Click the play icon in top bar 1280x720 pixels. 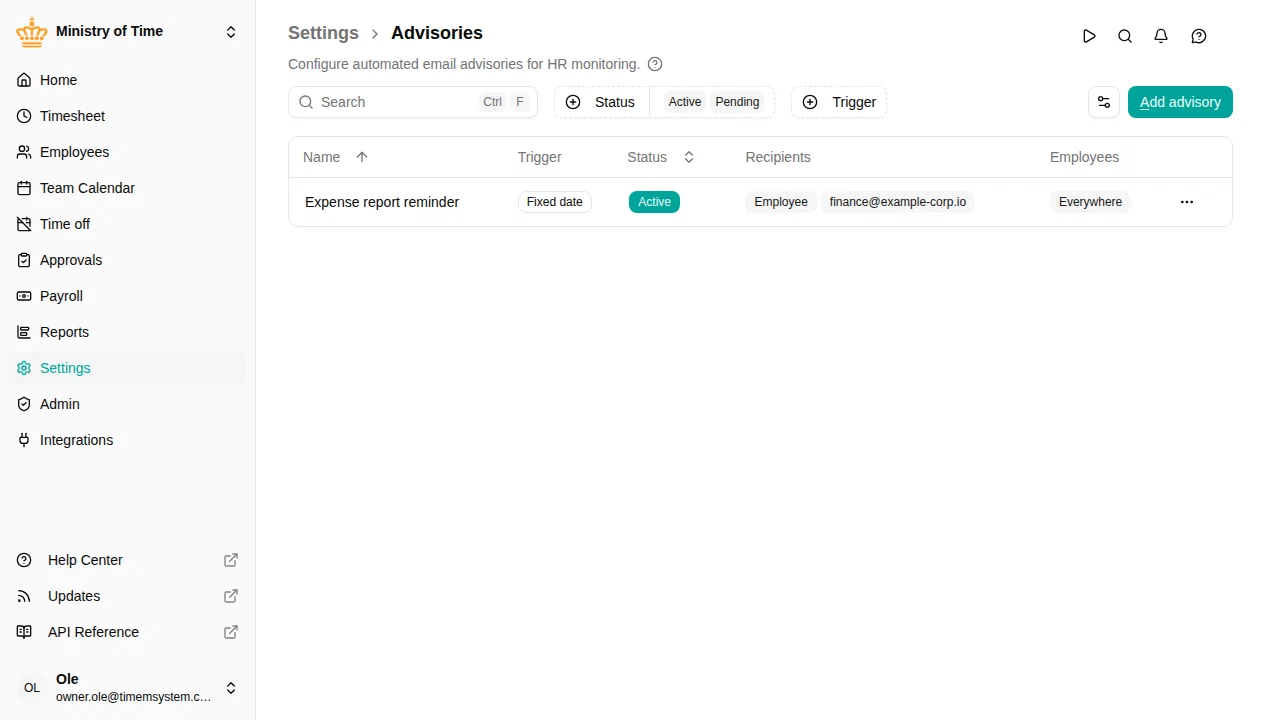click(1089, 36)
